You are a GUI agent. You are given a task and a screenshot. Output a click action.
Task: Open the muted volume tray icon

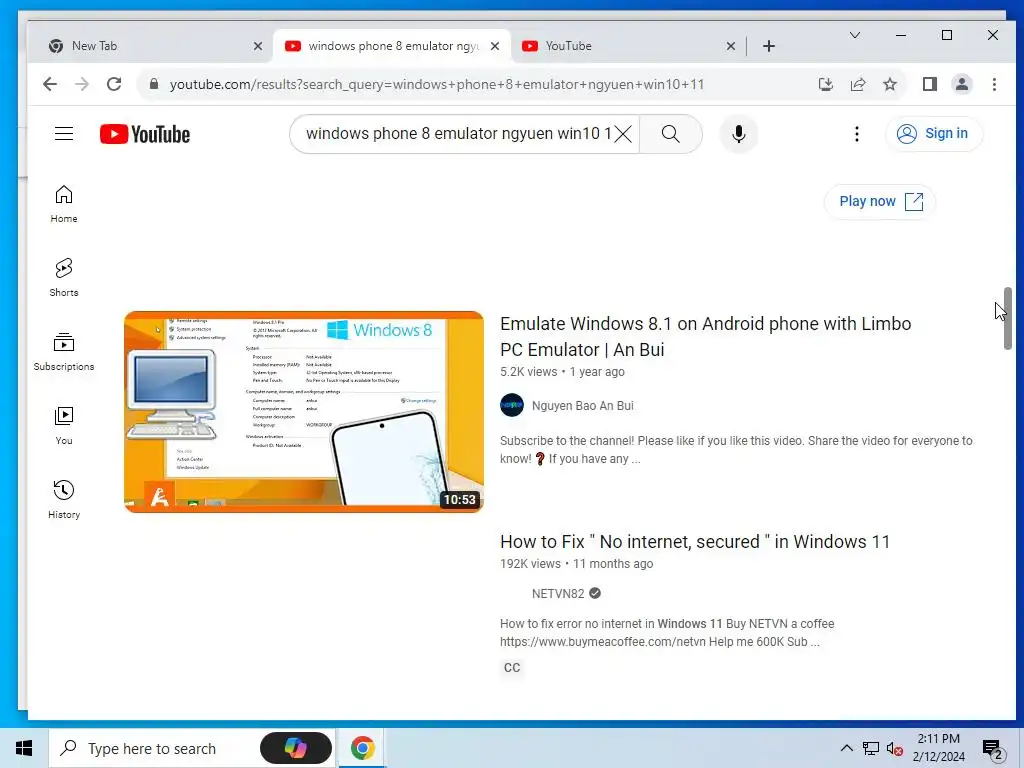[895, 748]
